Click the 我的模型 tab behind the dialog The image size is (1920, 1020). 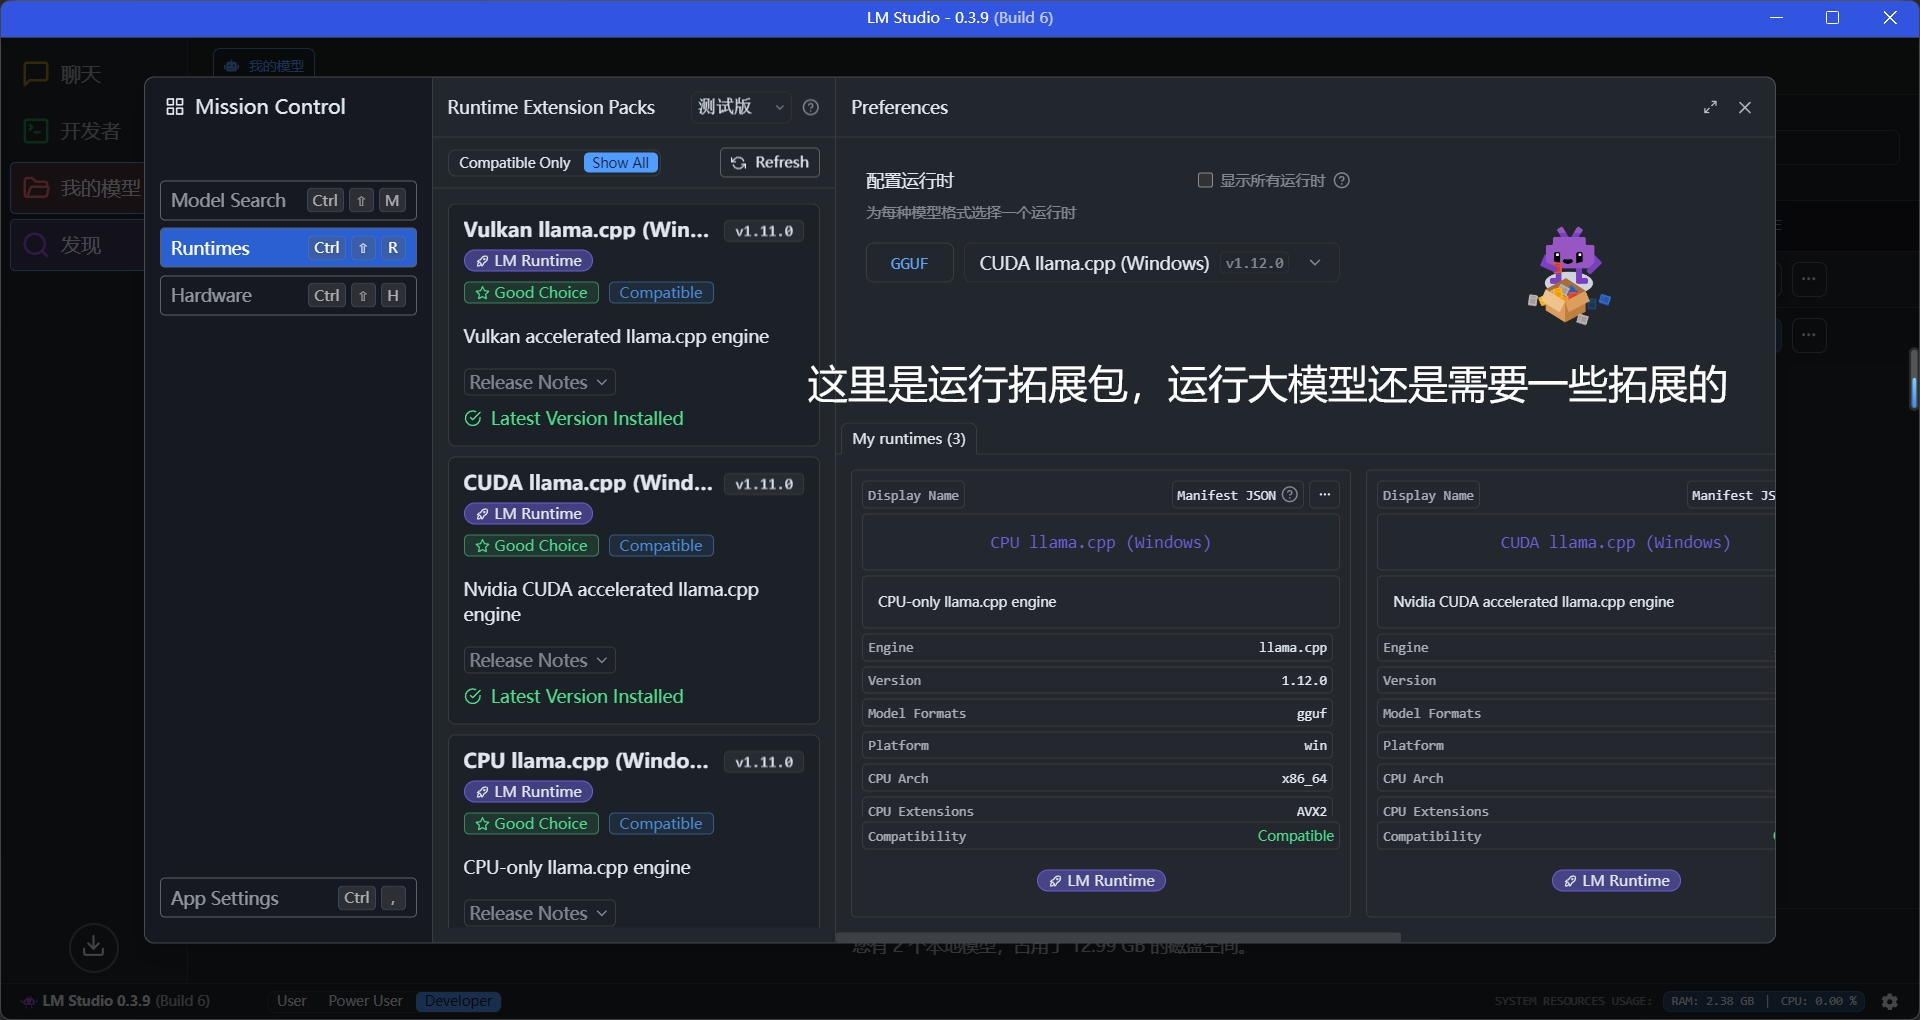click(264, 65)
